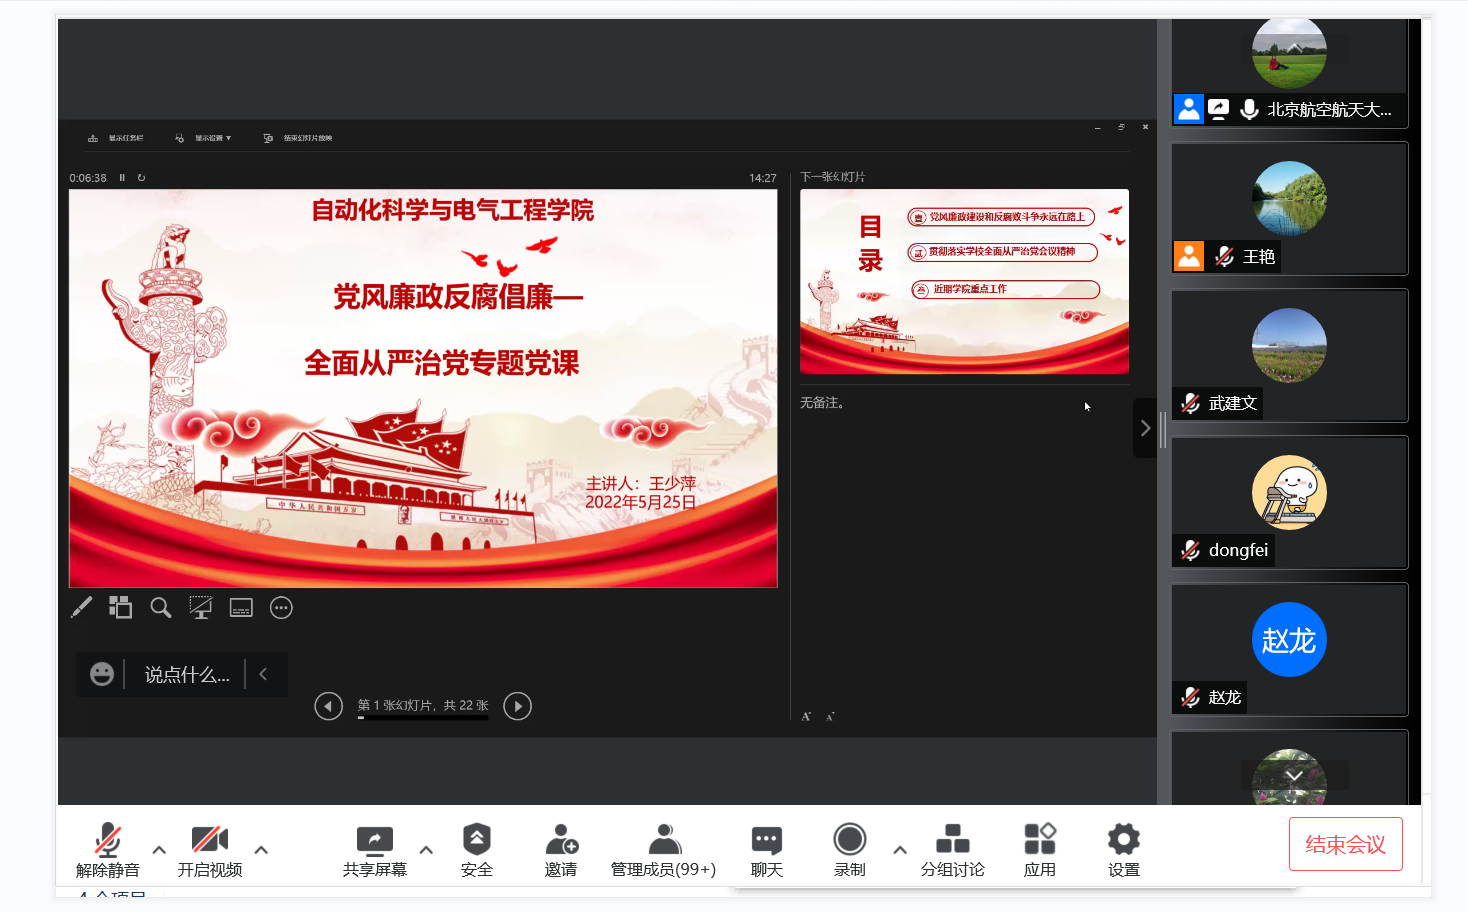Image resolution: width=1468 pixels, height=912 pixels.
Task: Open the more slide options ellipsis icon
Action: [281, 607]
